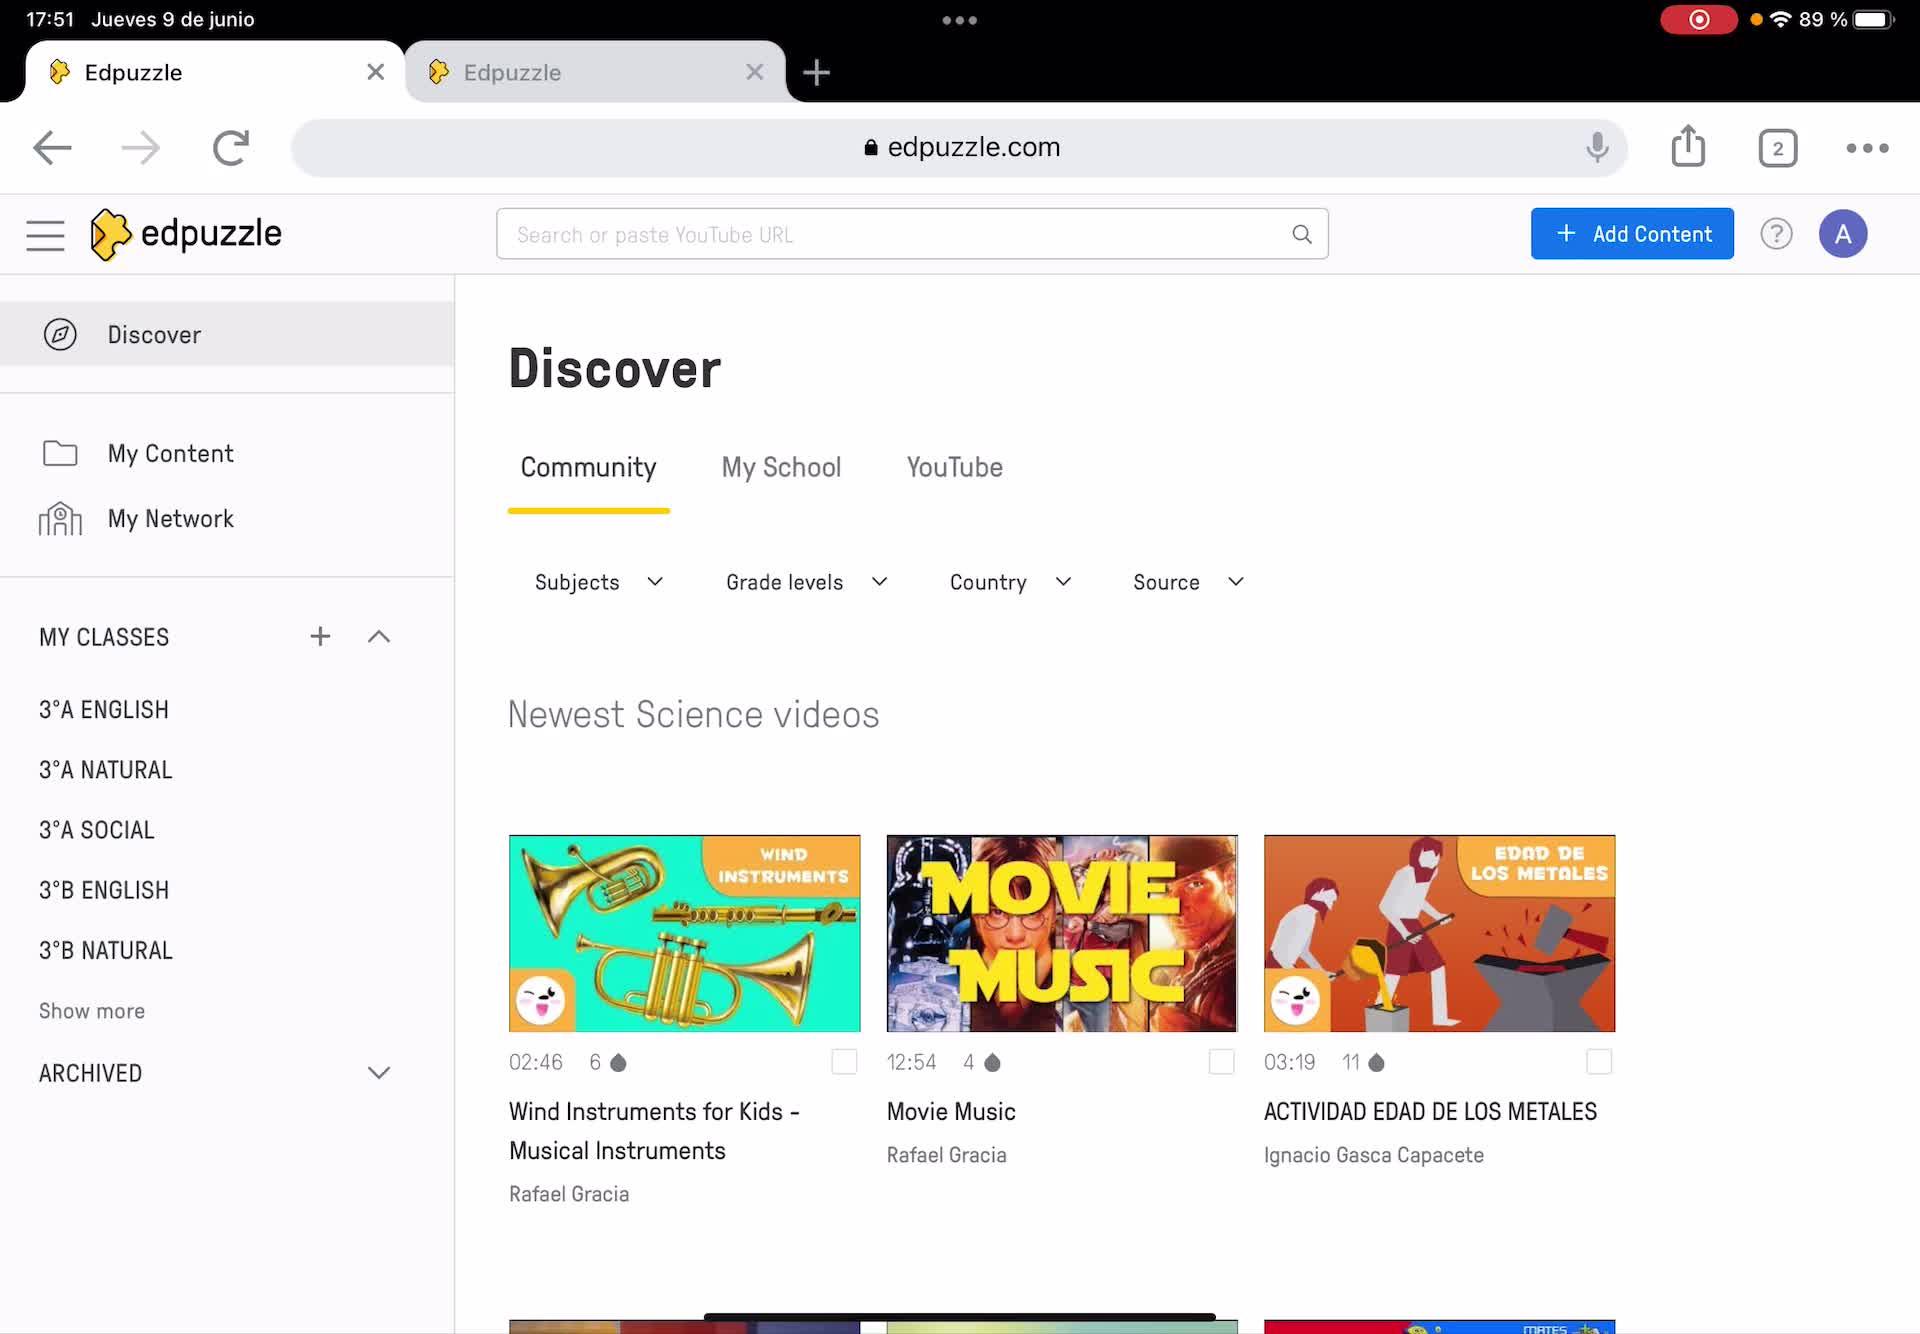The height and width of the screenshot is (1334, 1920).
Task: Open the hamburger sidebar menu
Action: coord(45,235)
